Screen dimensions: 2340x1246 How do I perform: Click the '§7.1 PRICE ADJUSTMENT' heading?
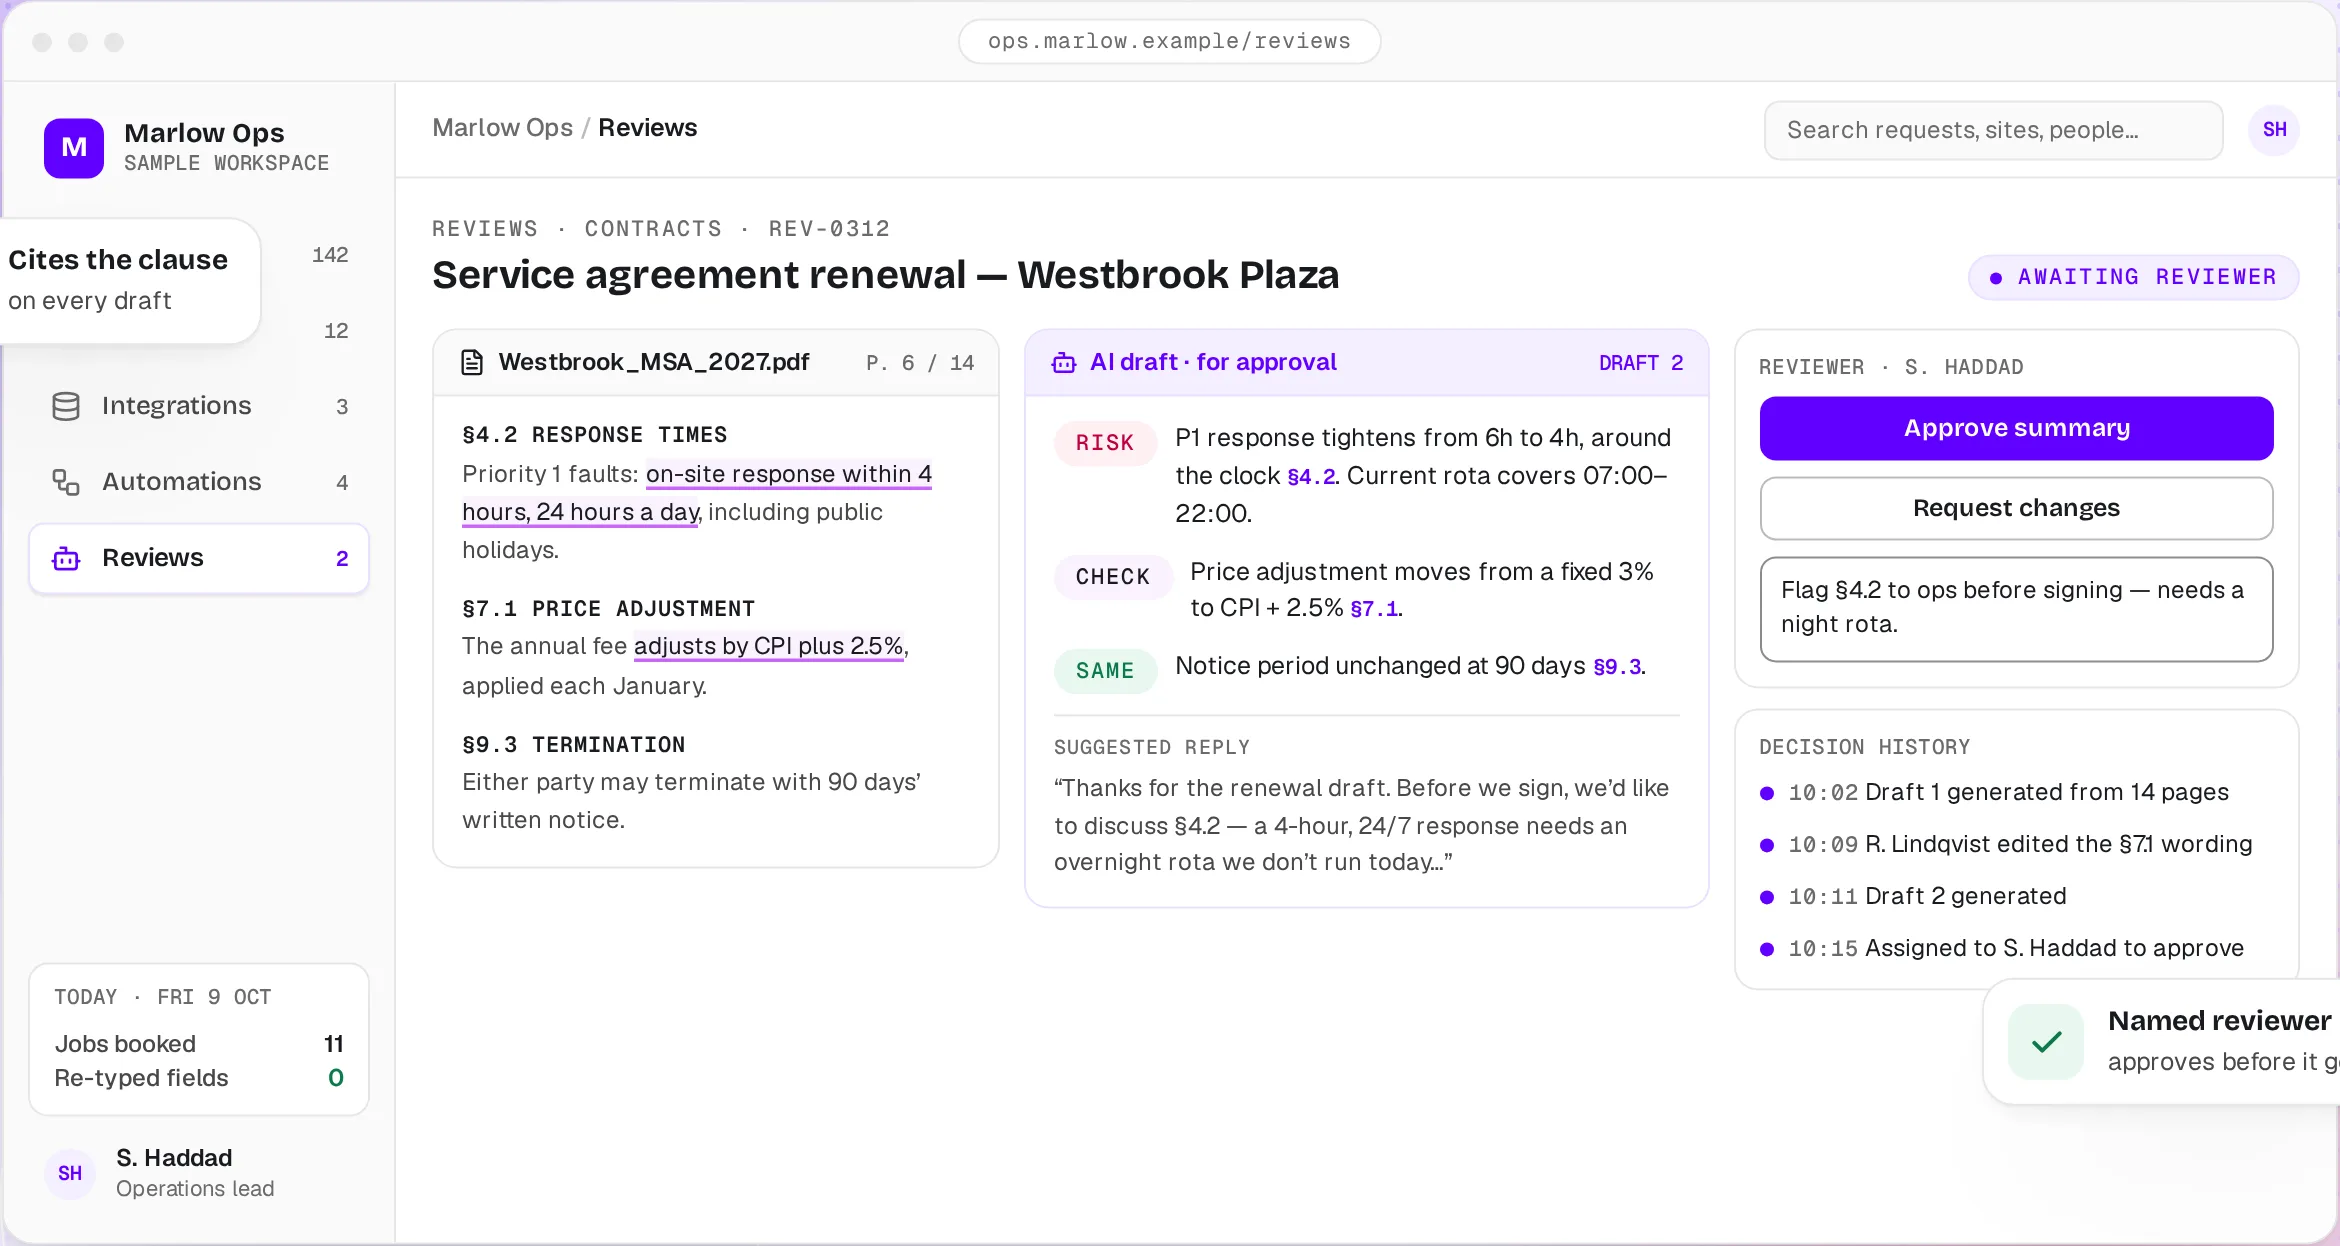click(x=608, y=609)
